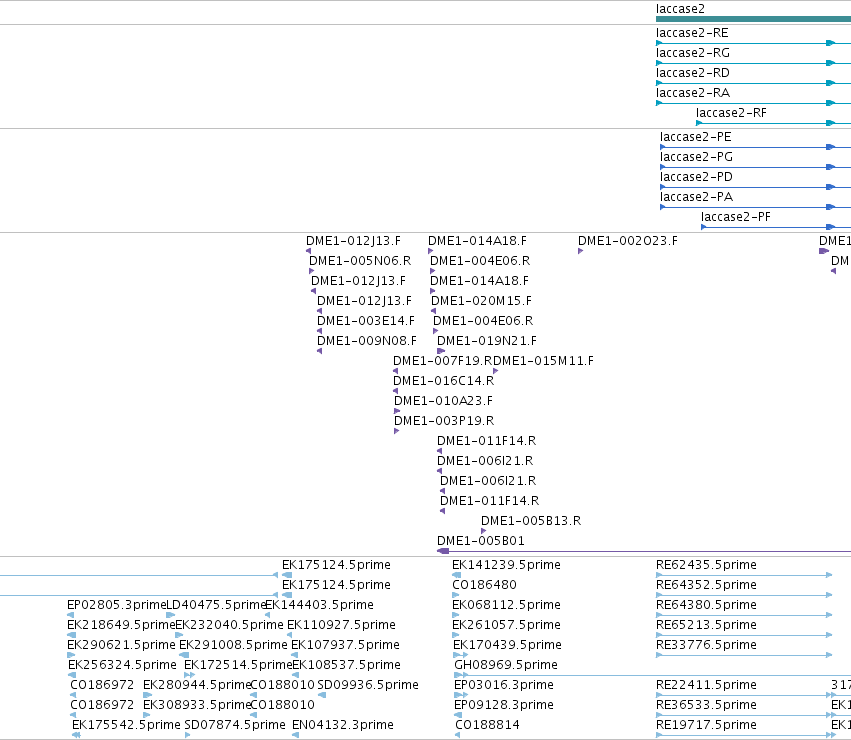Click the arrow marker under DME1-003P19.R

[396, 431]
